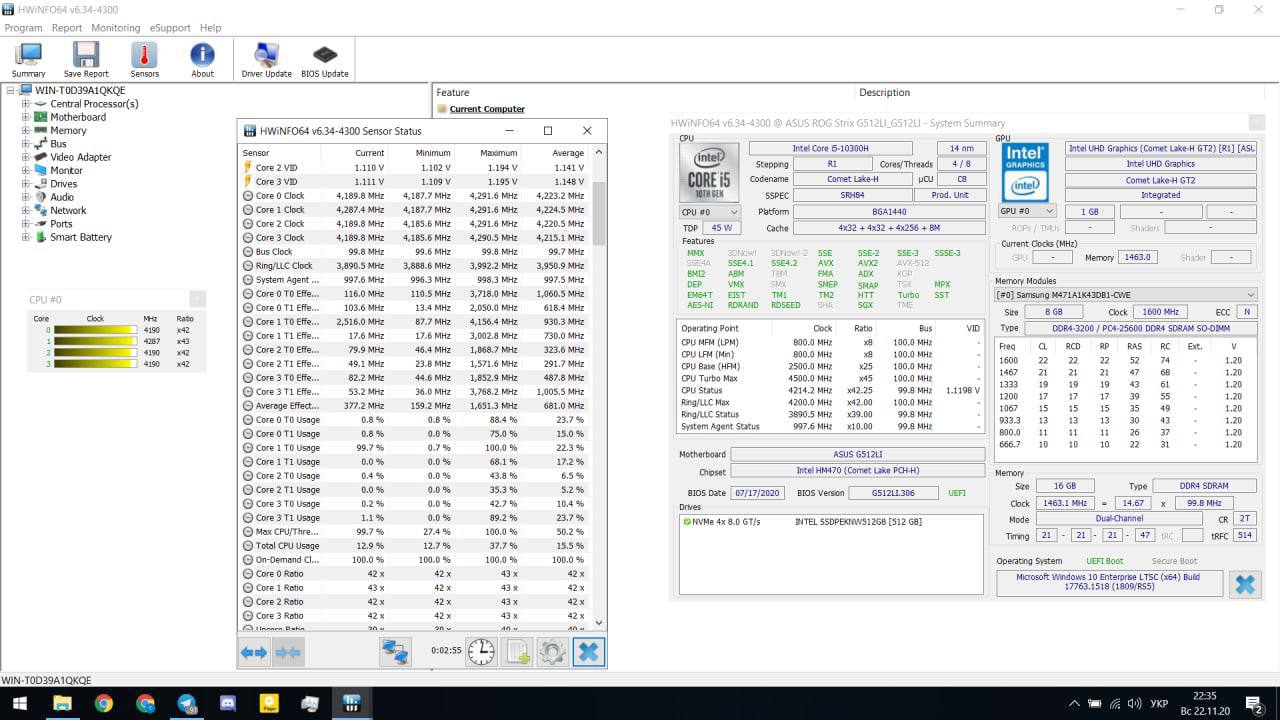1280x720 pixels.
Task: Click the Average column header
Action: [568, 153]
